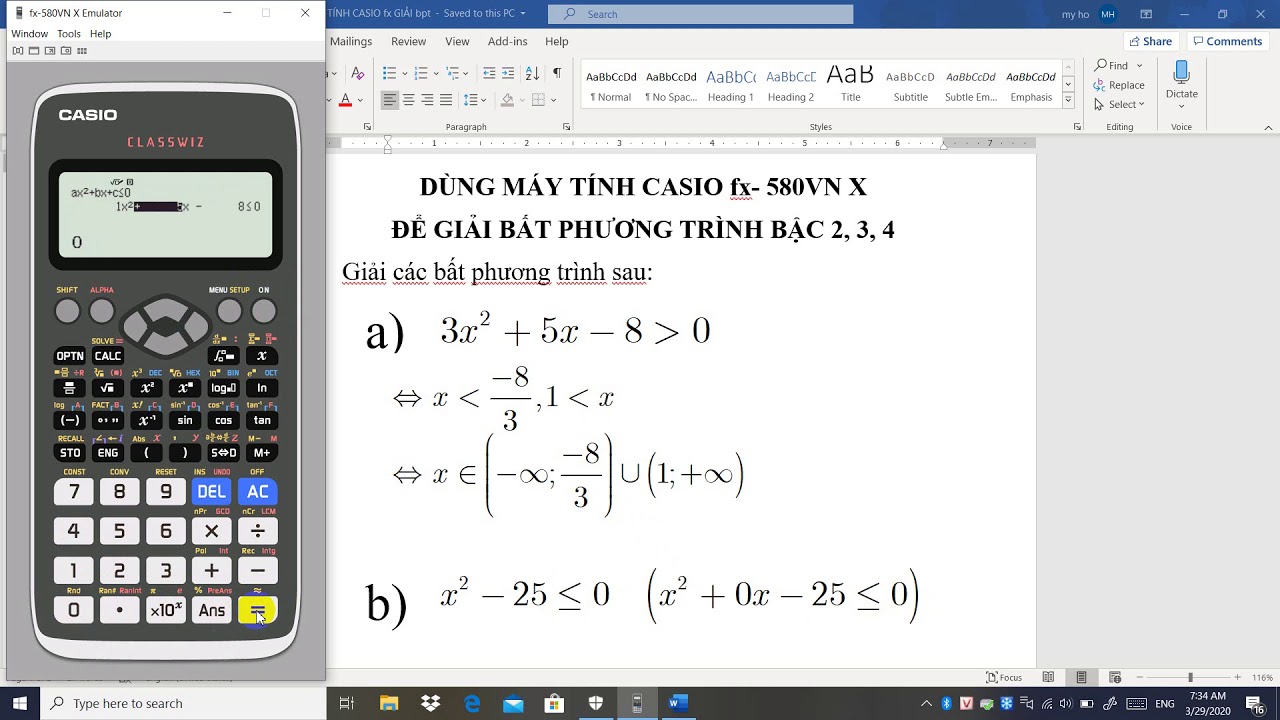The width and height of the screenshot is (1280, 720).
Task: Open the Review ribbon tab
Action: (x=408, y=41)
